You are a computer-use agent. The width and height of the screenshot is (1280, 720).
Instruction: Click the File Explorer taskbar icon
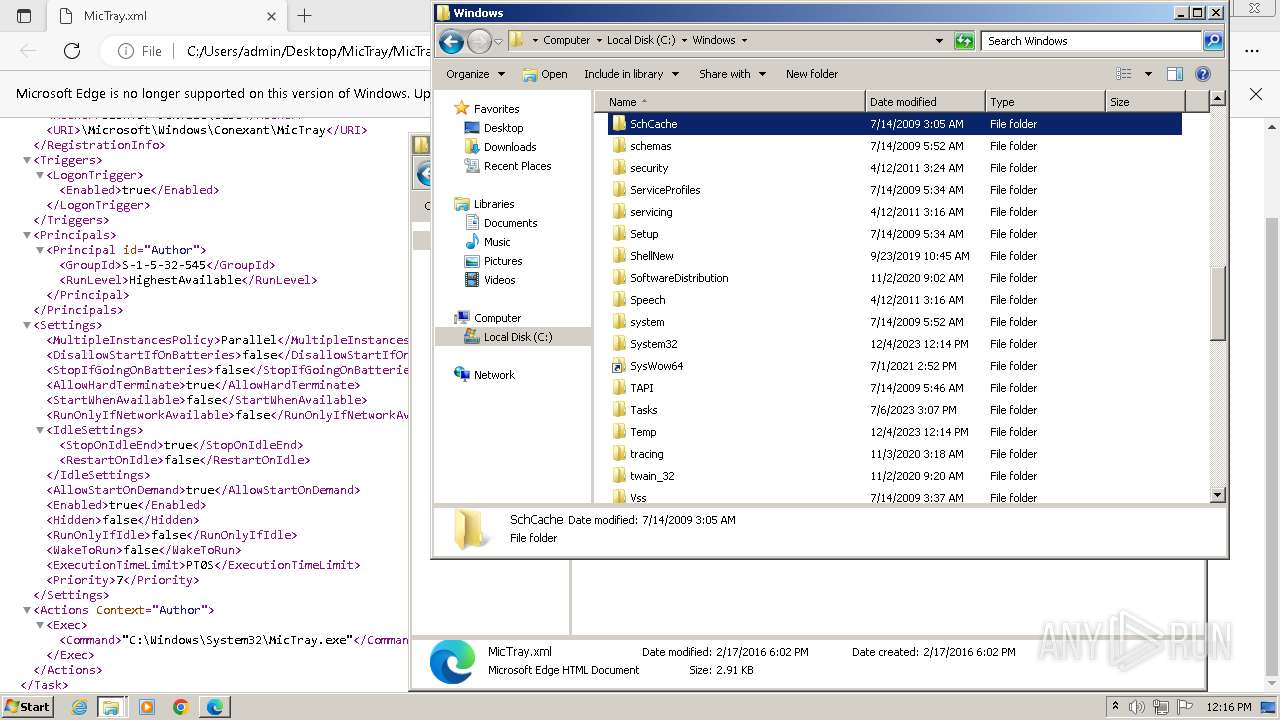(111, 707)
